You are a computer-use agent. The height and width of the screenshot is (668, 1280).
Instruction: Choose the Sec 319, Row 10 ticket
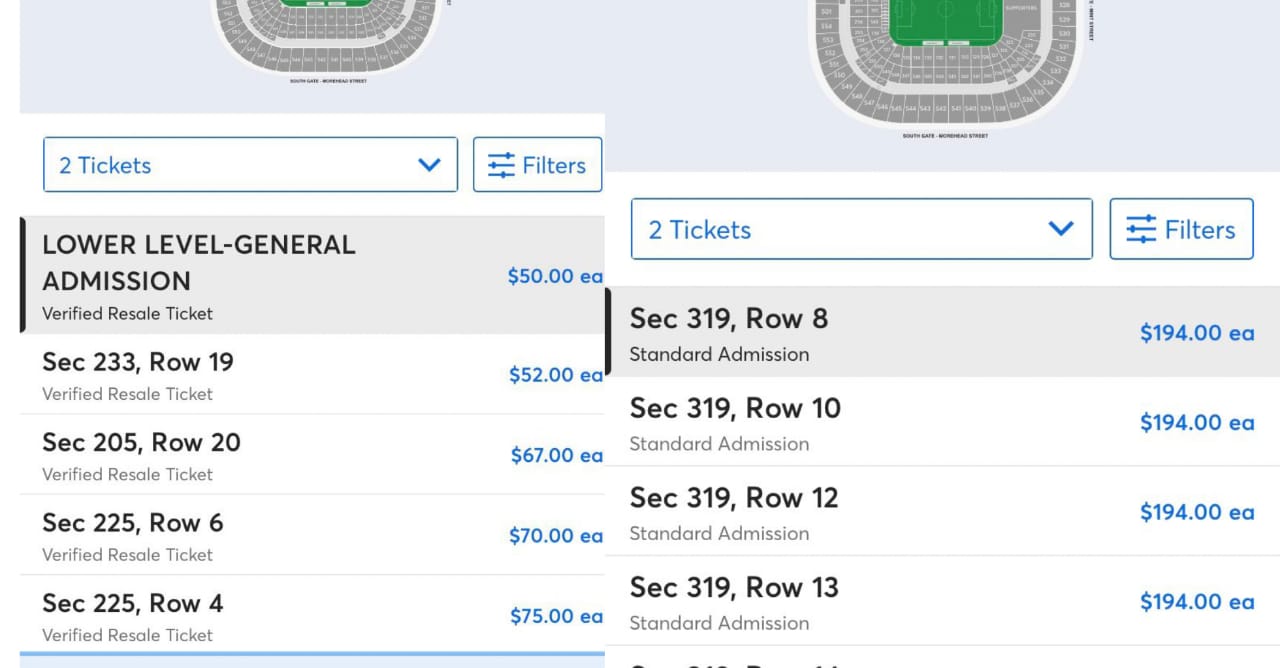tap(900, 423)
